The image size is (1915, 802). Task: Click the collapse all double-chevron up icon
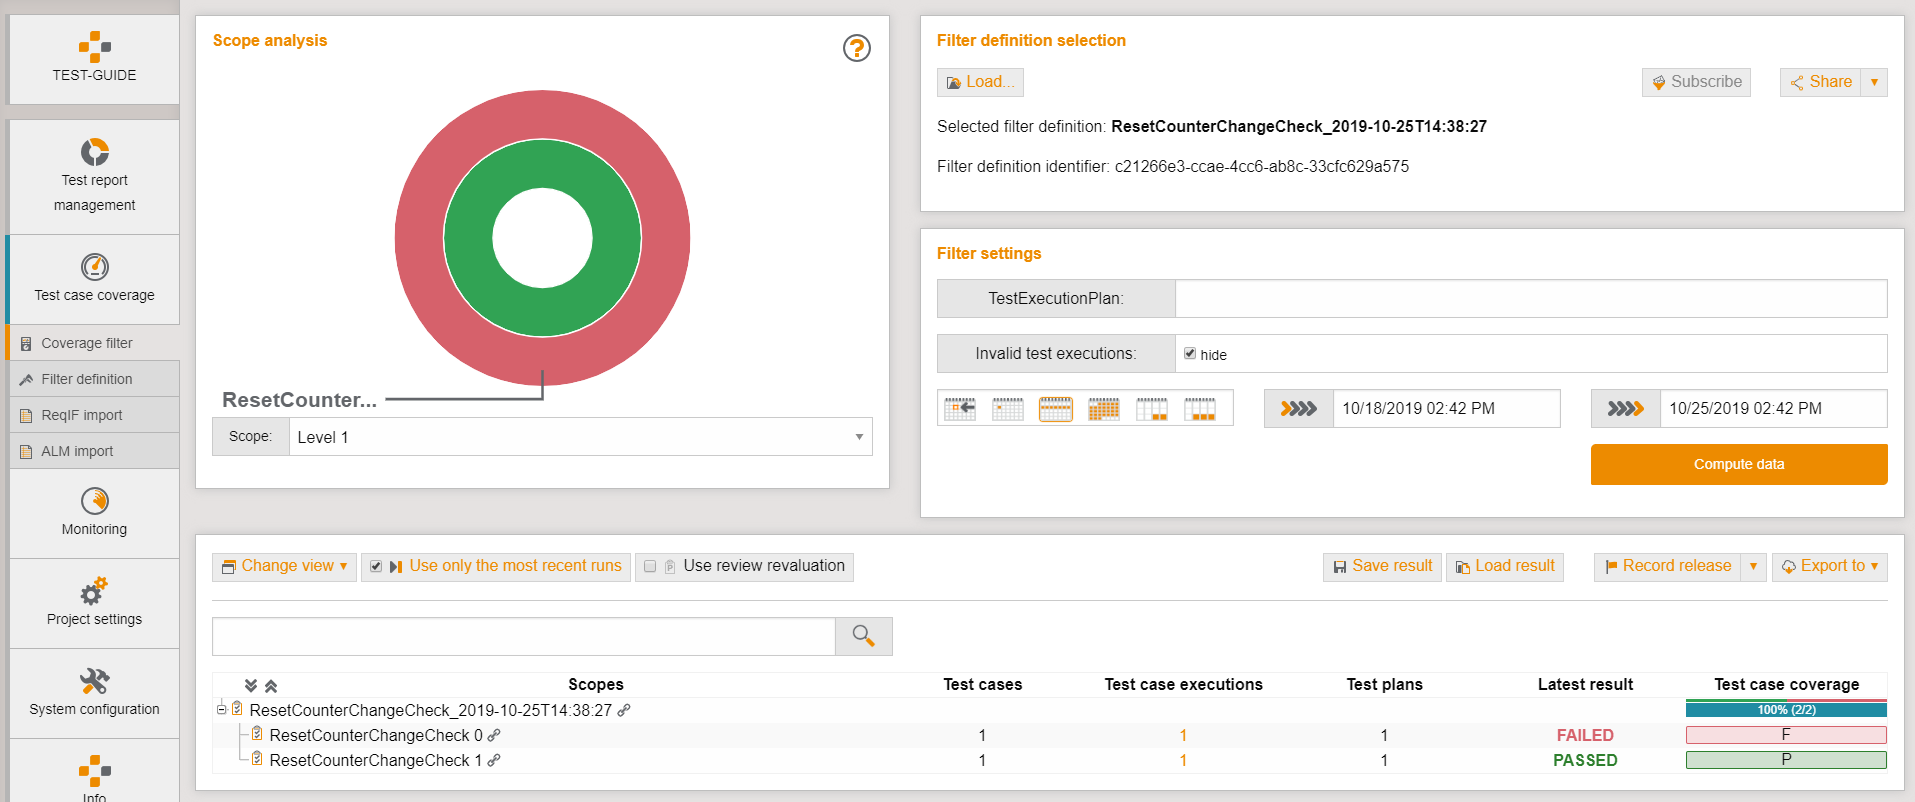click(x=271, y=685)
